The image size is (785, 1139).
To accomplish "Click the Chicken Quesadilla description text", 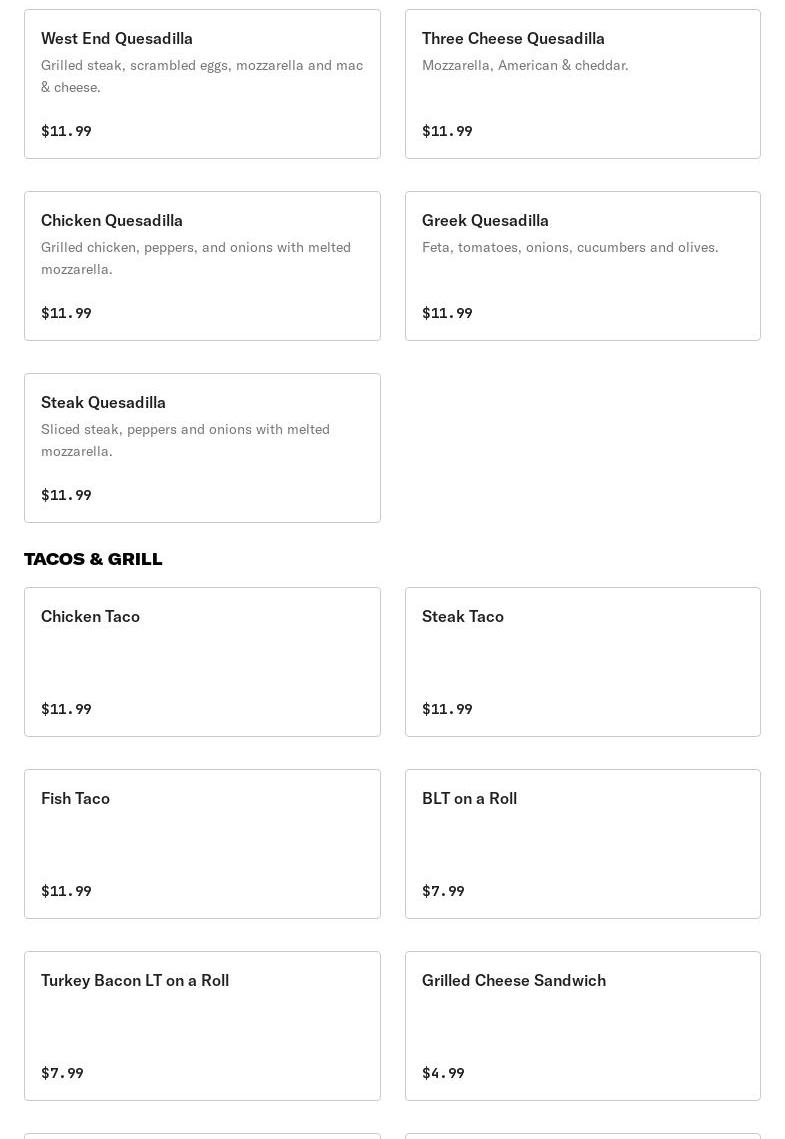I will click(x=195, y=258).
